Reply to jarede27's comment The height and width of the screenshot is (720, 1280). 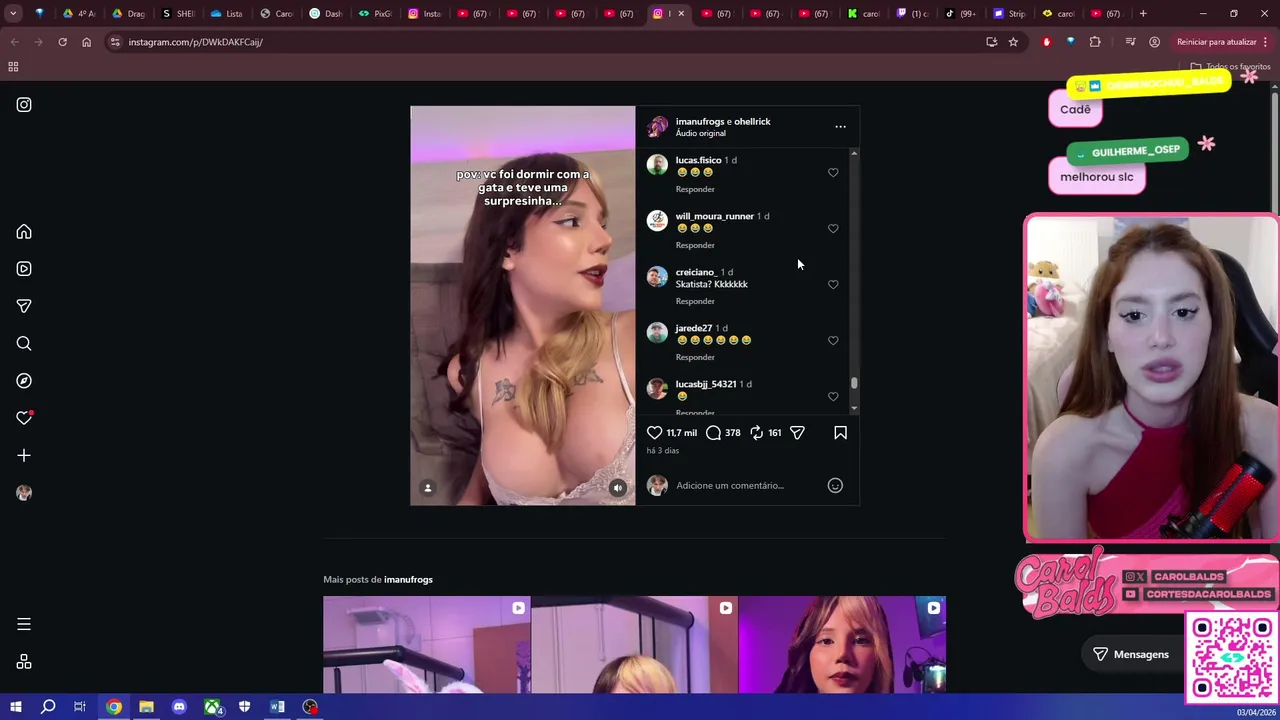(695, 357)
